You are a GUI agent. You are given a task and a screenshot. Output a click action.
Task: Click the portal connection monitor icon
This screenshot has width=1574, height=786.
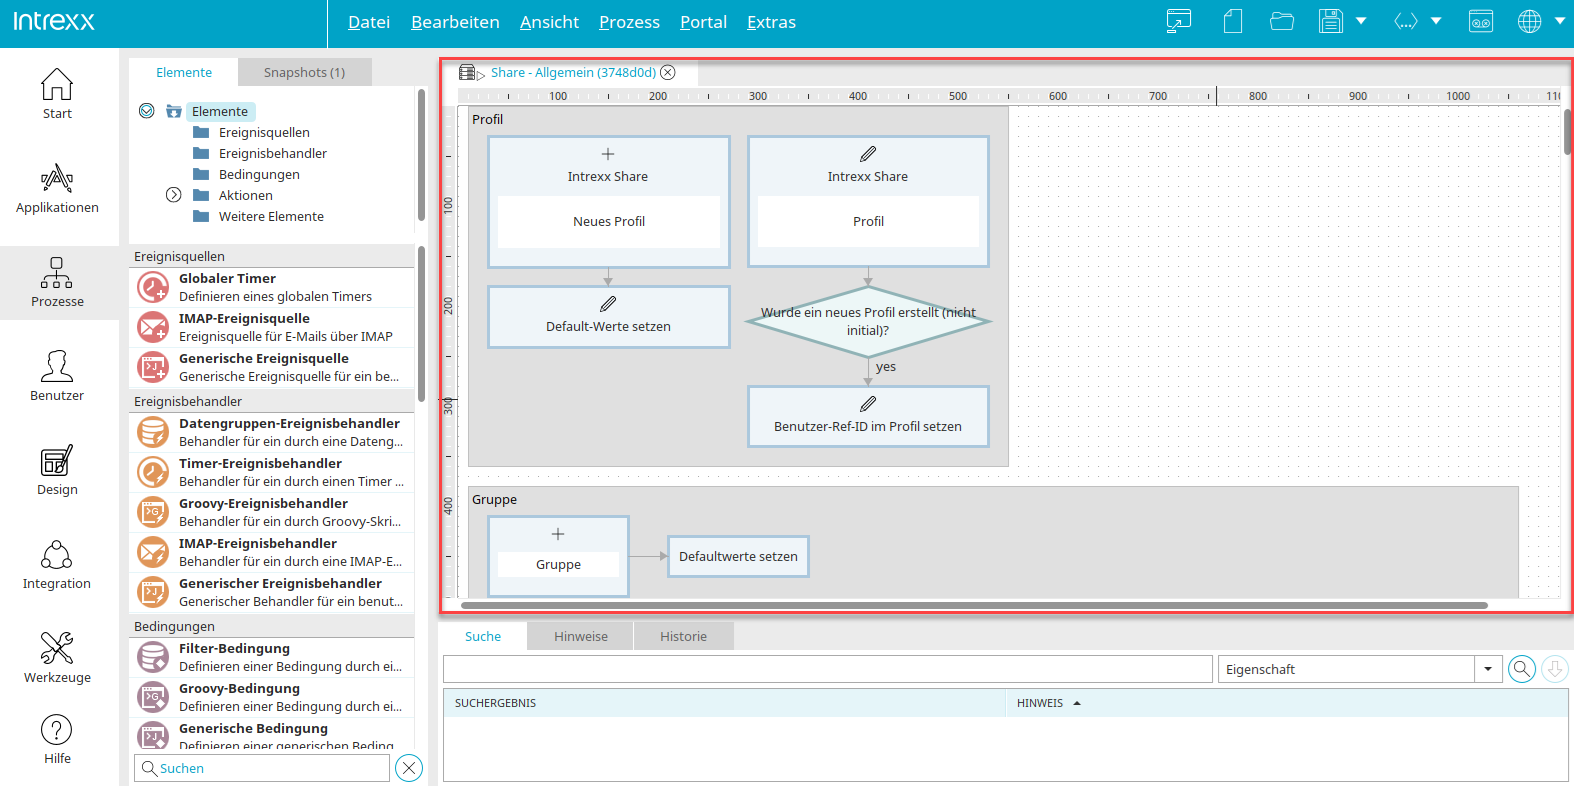(1179, 21)
